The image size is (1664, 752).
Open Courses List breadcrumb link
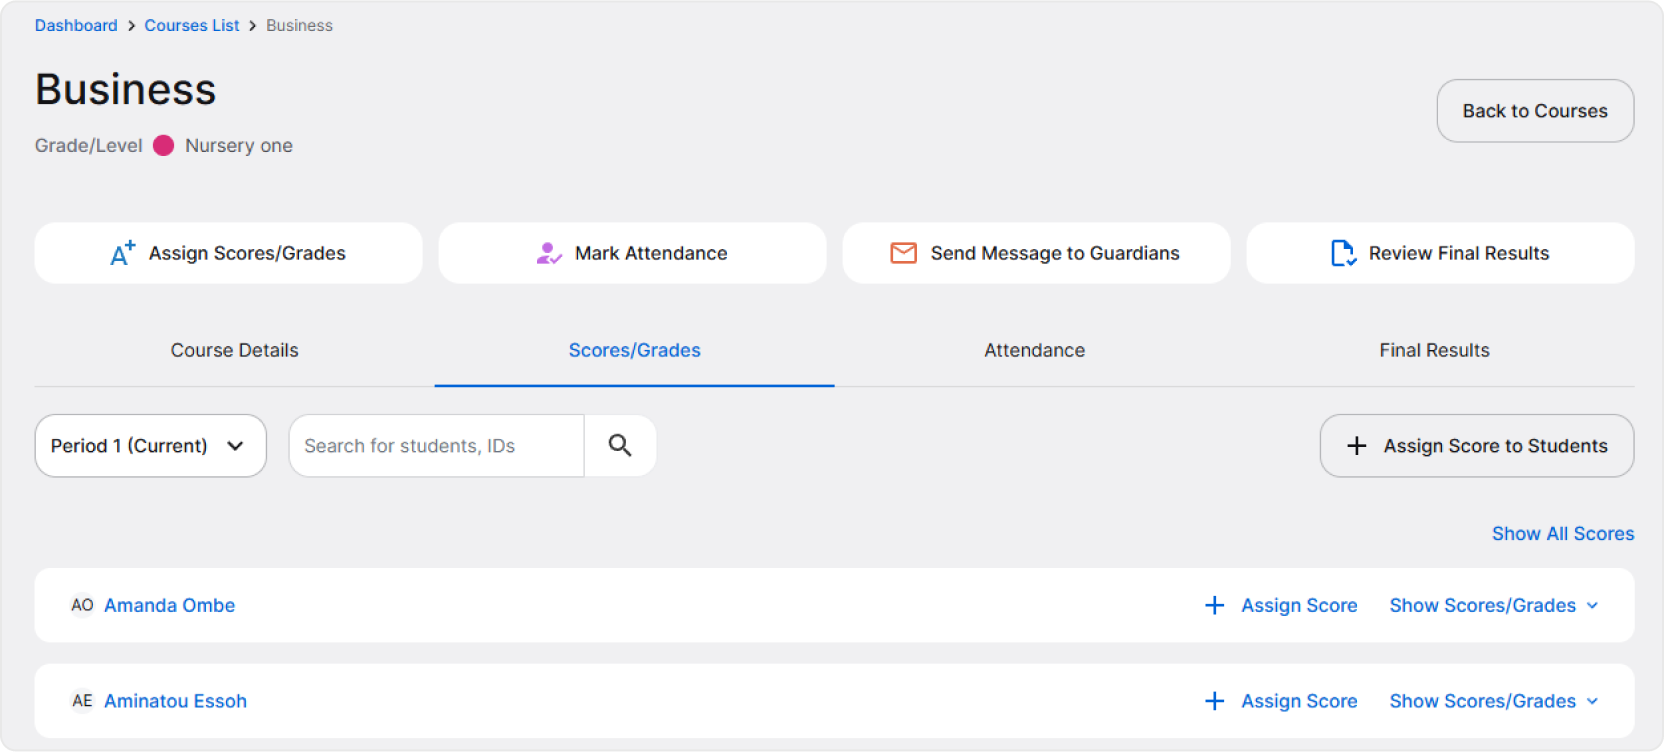click(192, 26)
